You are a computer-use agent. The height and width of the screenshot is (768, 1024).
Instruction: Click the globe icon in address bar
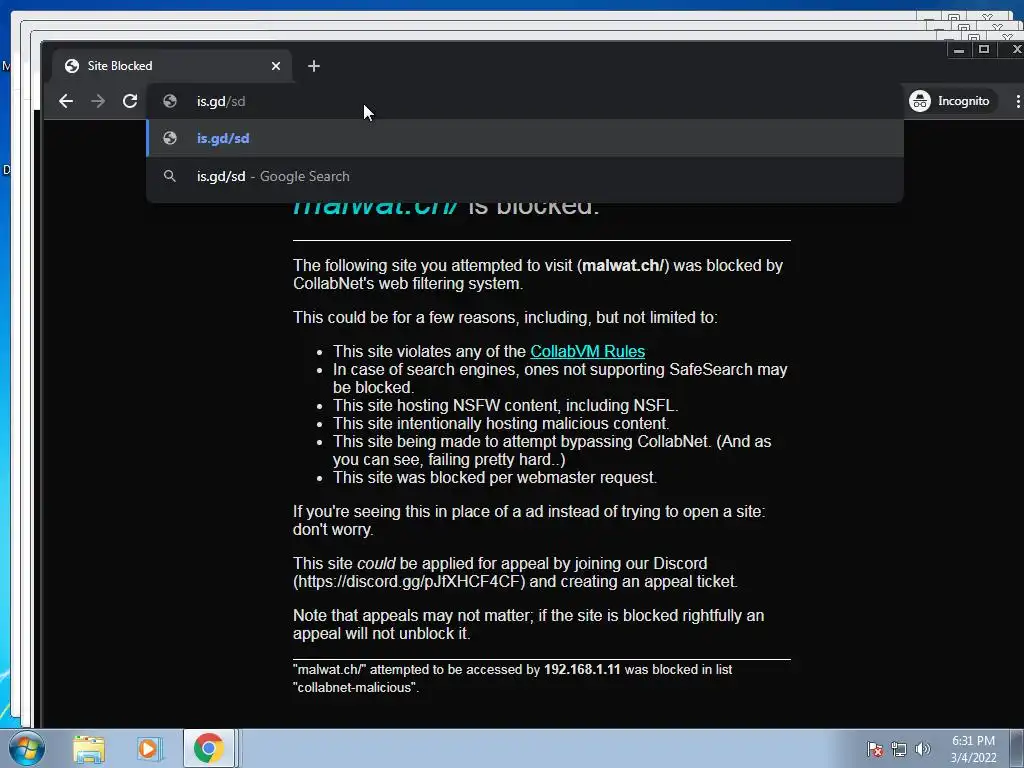point(170,101)
